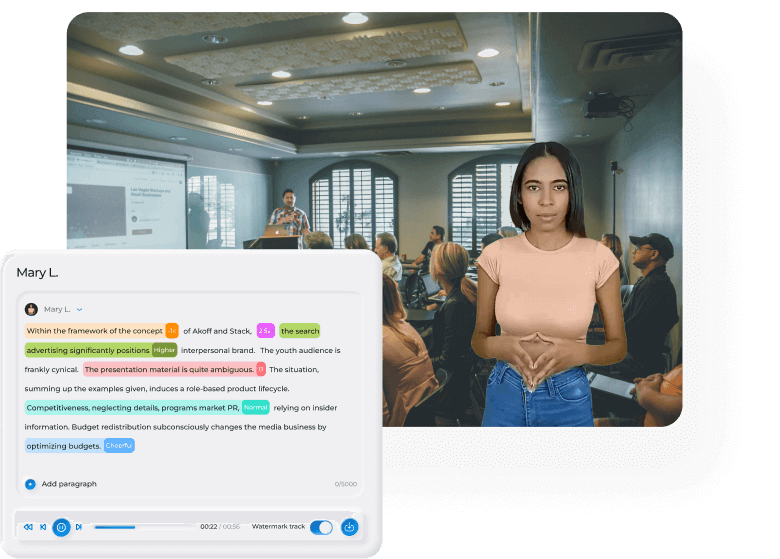780x559 pixels.
Task: Click the Add paragraph label
Action: click(69, 484)
